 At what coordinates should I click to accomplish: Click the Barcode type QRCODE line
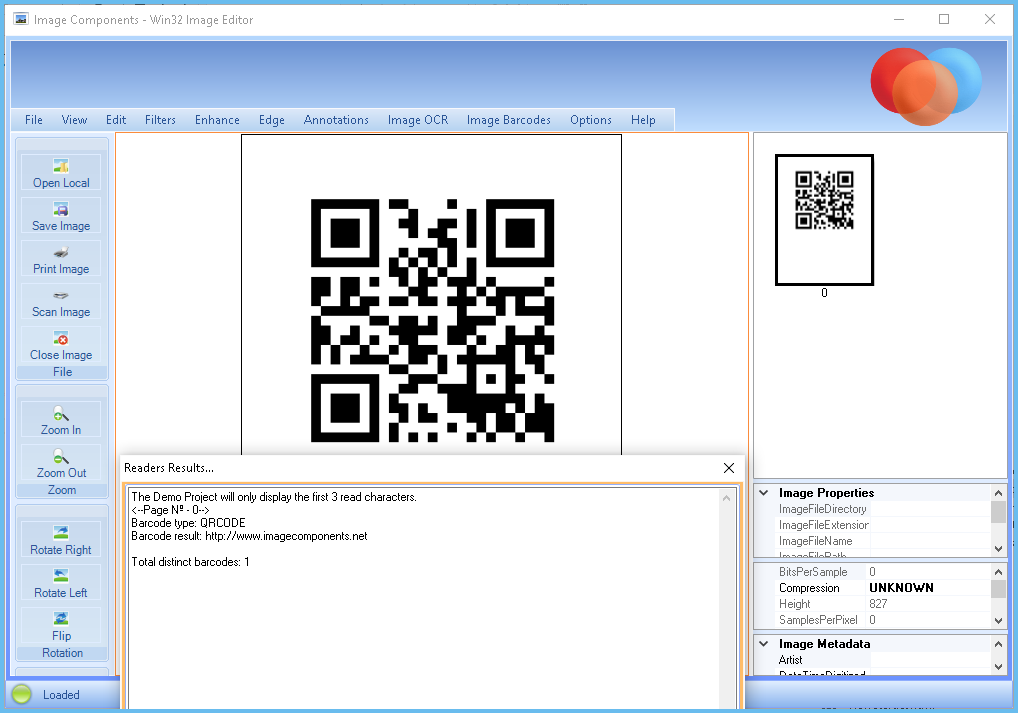coord(188,523)
